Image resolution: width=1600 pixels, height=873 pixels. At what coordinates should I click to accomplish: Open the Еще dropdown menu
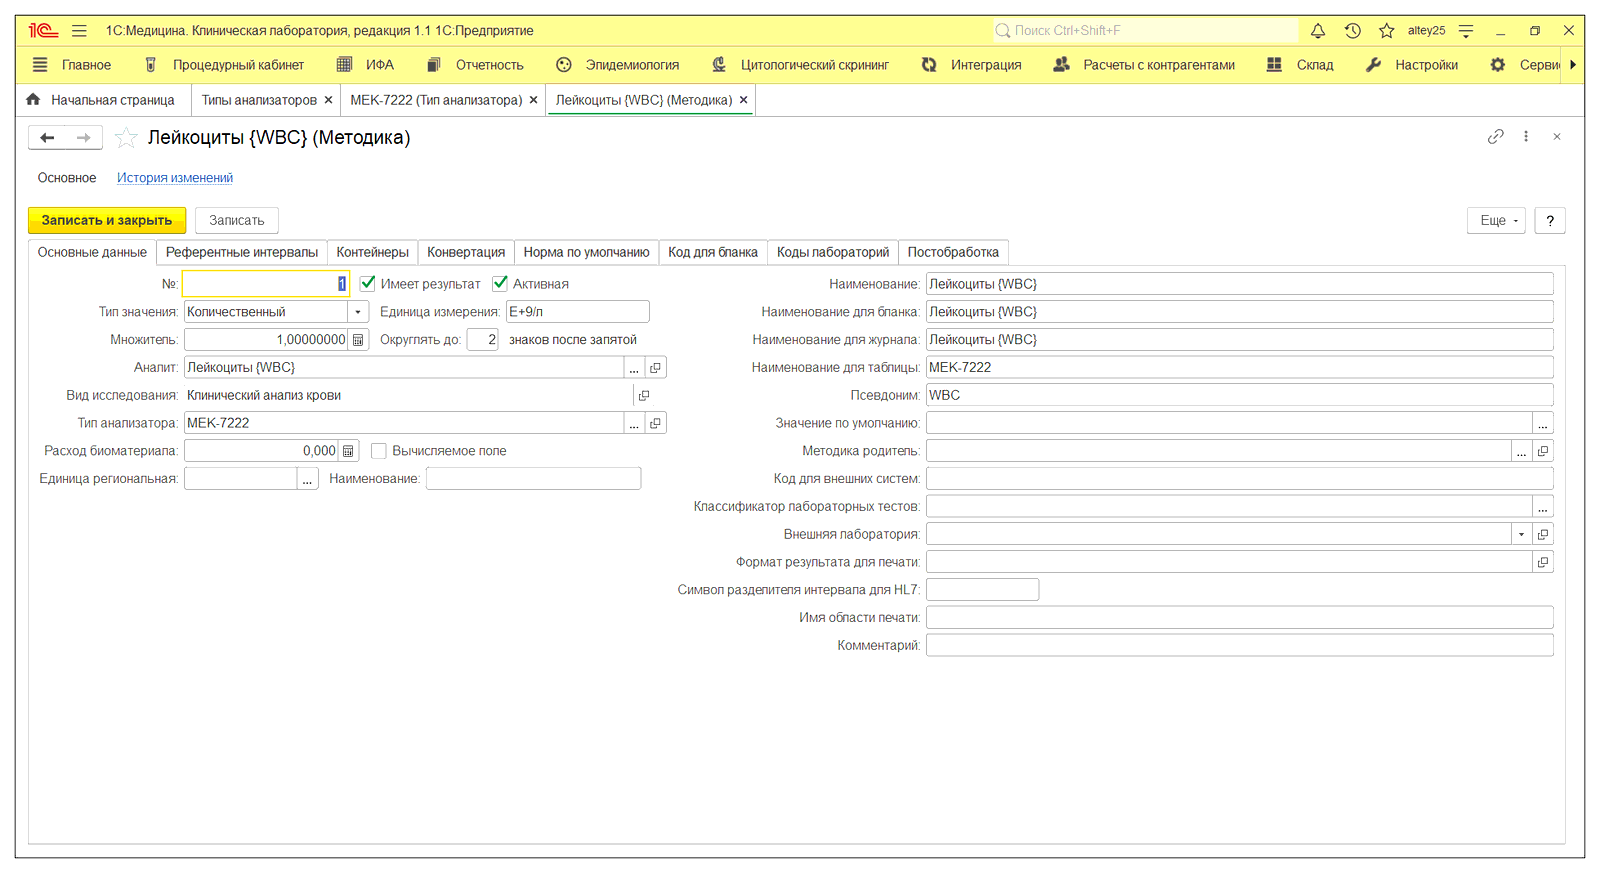coord(1496,221)
